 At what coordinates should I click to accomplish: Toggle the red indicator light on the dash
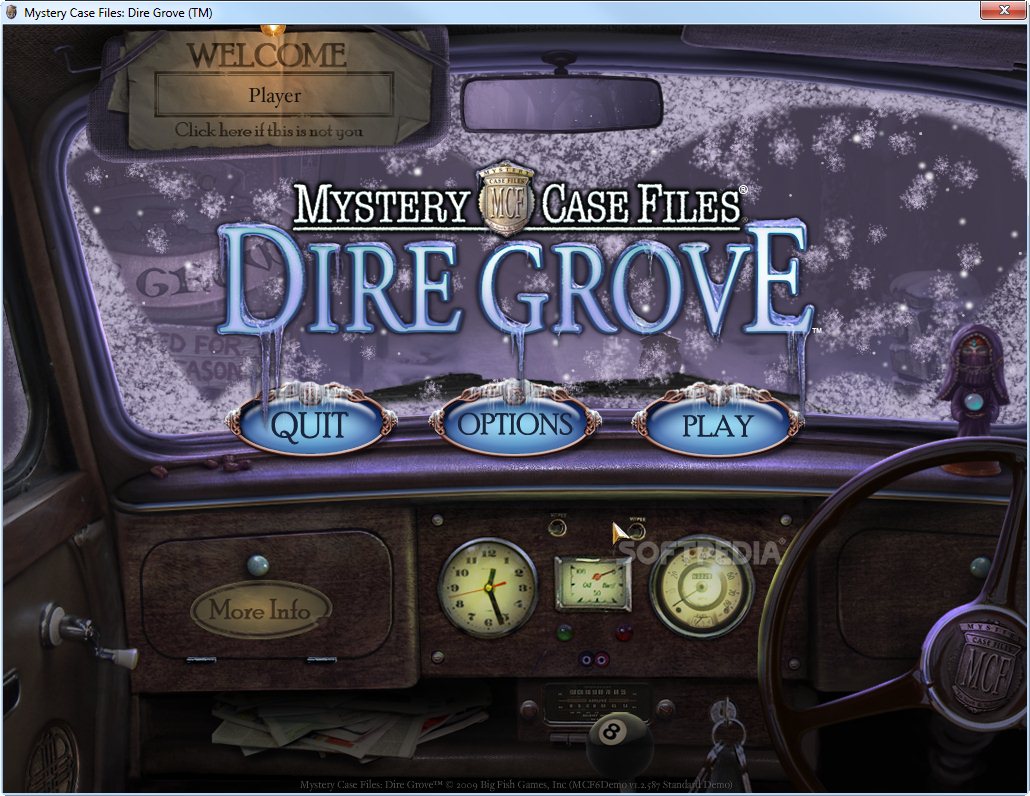point(623,632)
